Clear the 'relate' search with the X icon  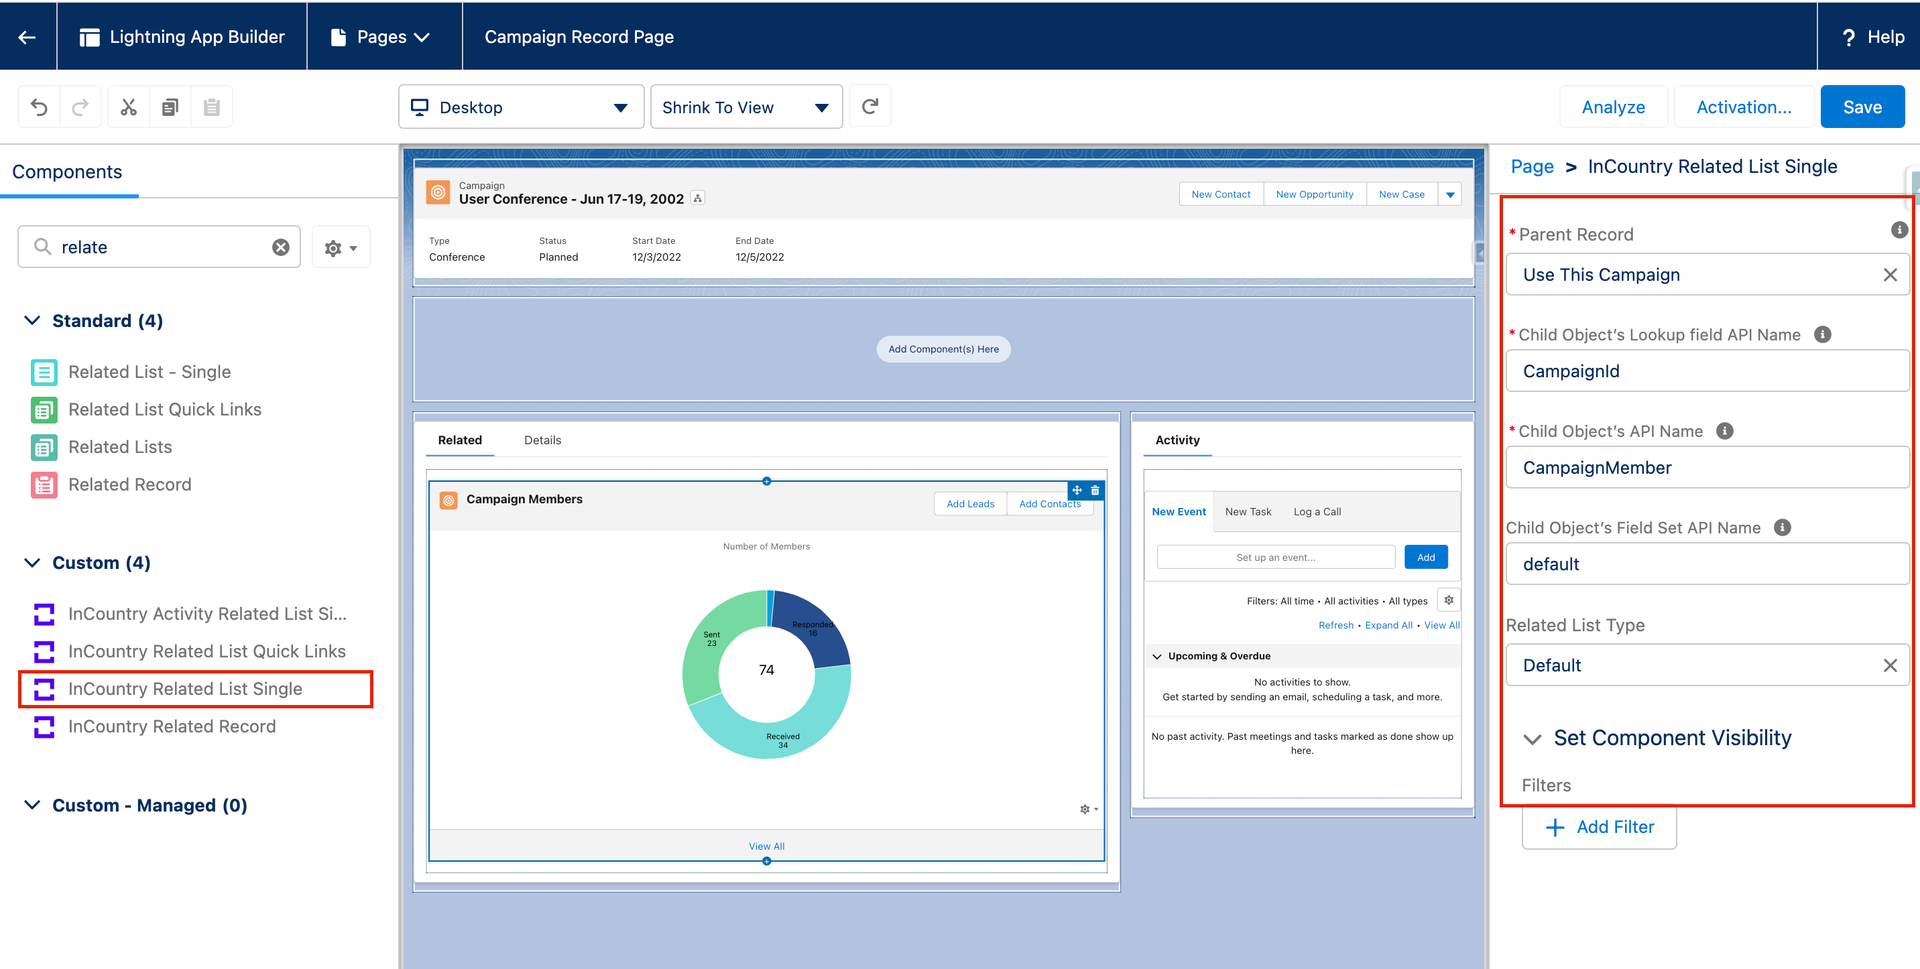(280, 246)
